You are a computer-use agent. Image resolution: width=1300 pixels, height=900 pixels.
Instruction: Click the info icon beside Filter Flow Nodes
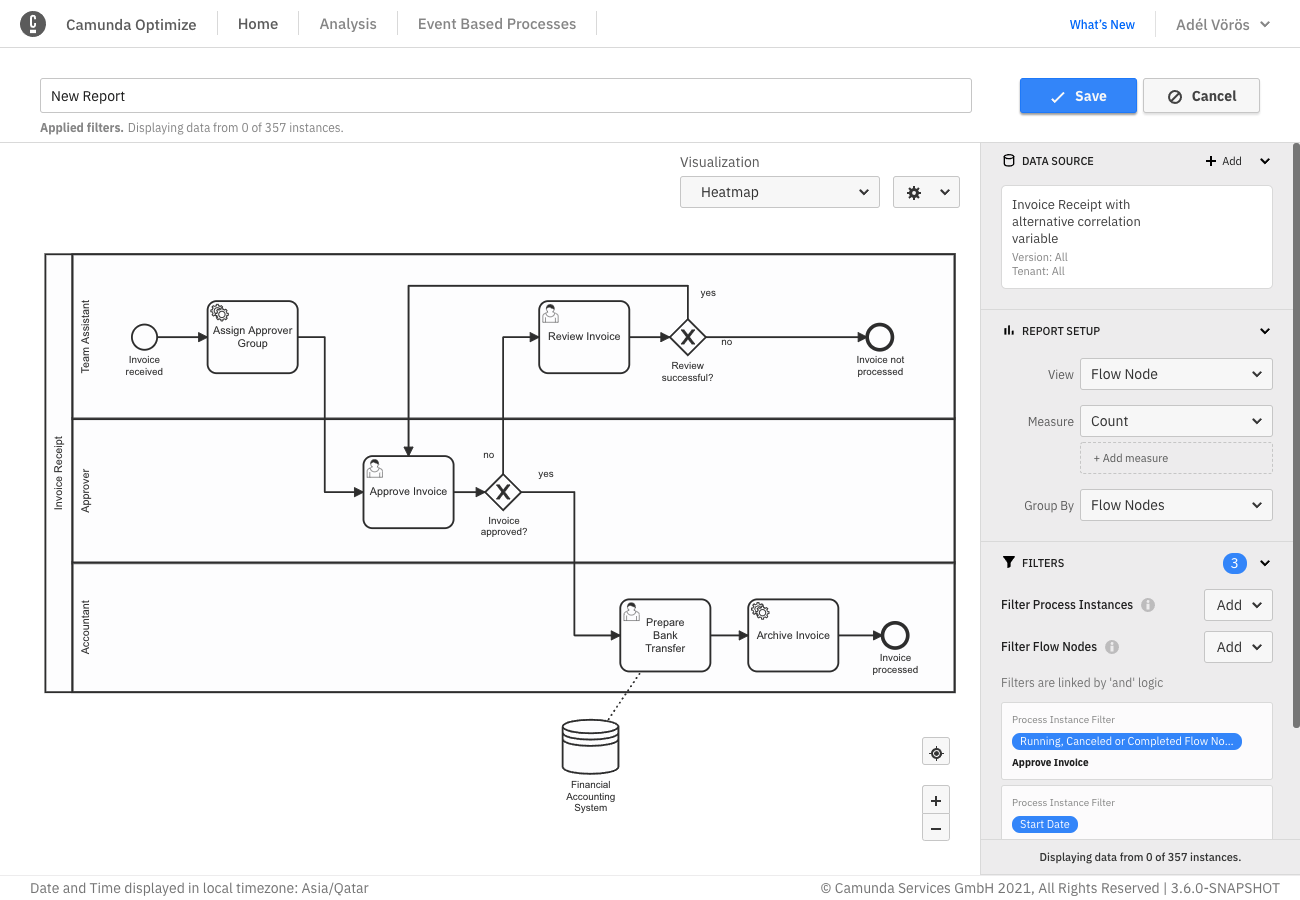[x=1112, y=646]
